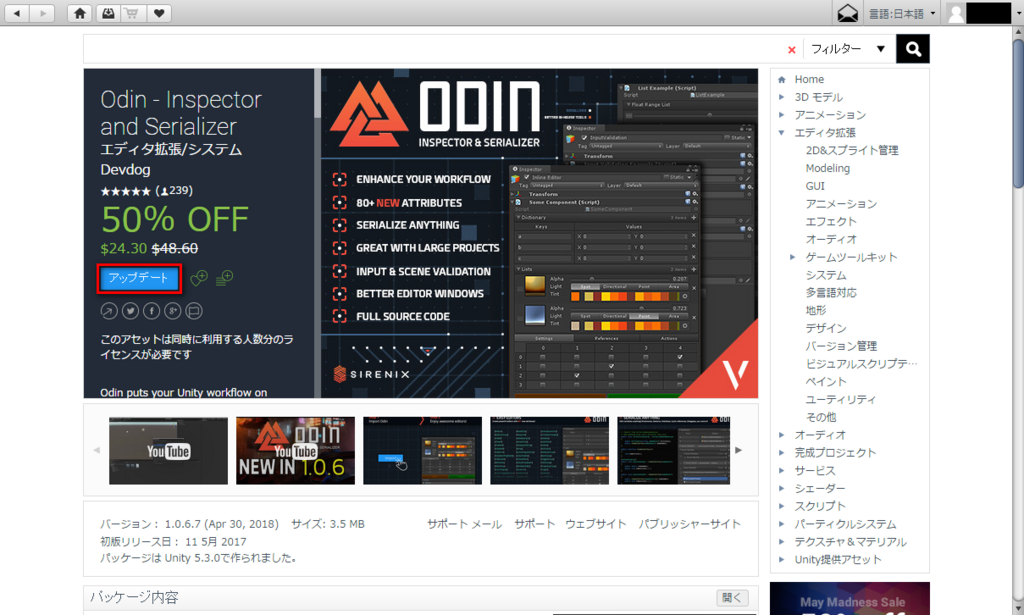Expand the シェーダー category arrow
Image resolution: width=1024 pixels, height=615 pixels.
point(782,488)
